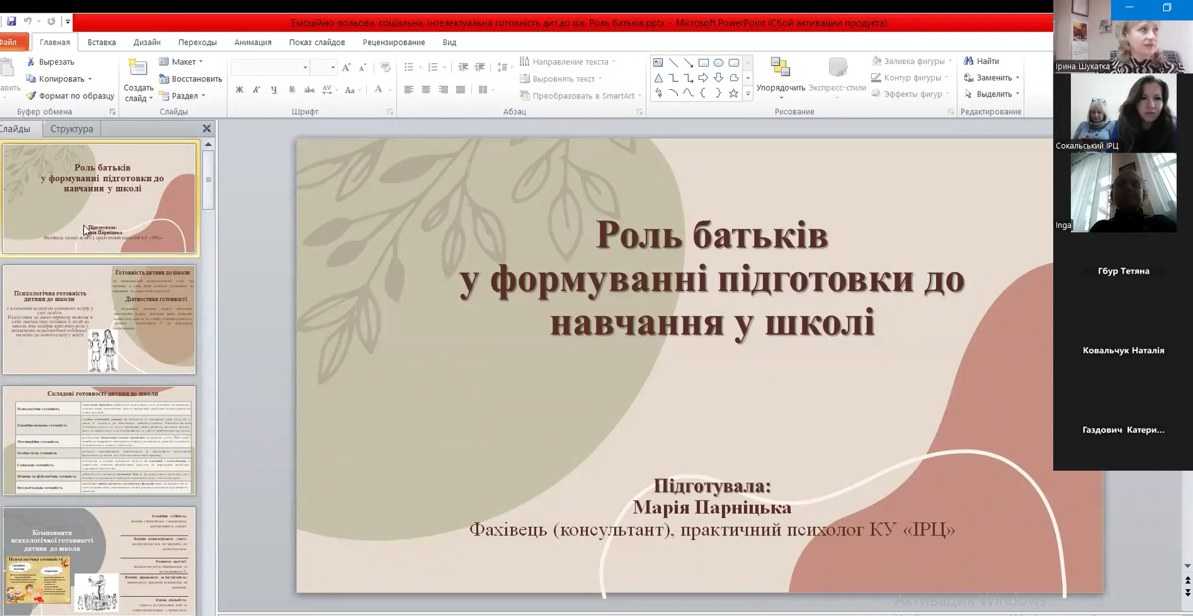The height and width of the screenshot is (616, 1193).
Task: Click Restore (Восстановить) slide layout icon
Action: 164,79
